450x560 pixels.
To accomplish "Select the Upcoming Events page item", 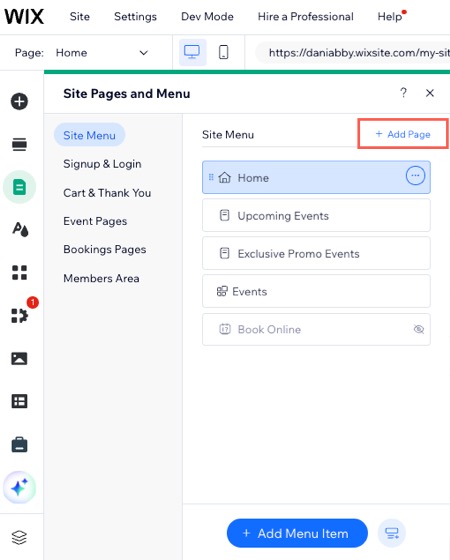I will pos(316,215).
